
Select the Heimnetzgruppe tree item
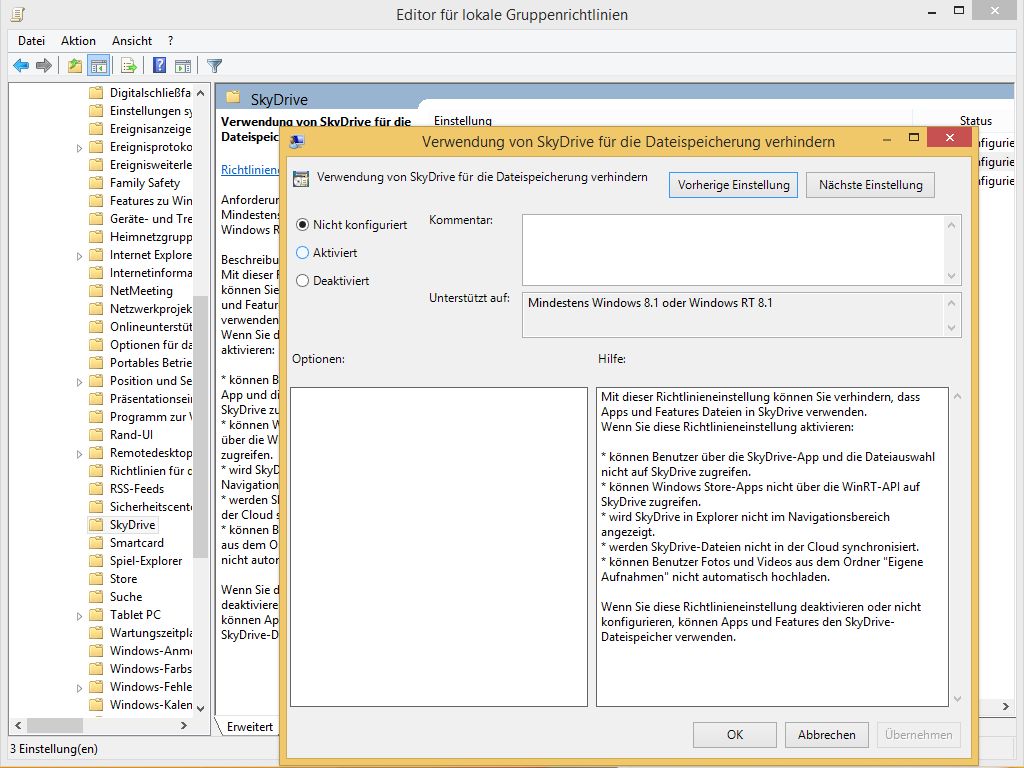coord(150,236)
